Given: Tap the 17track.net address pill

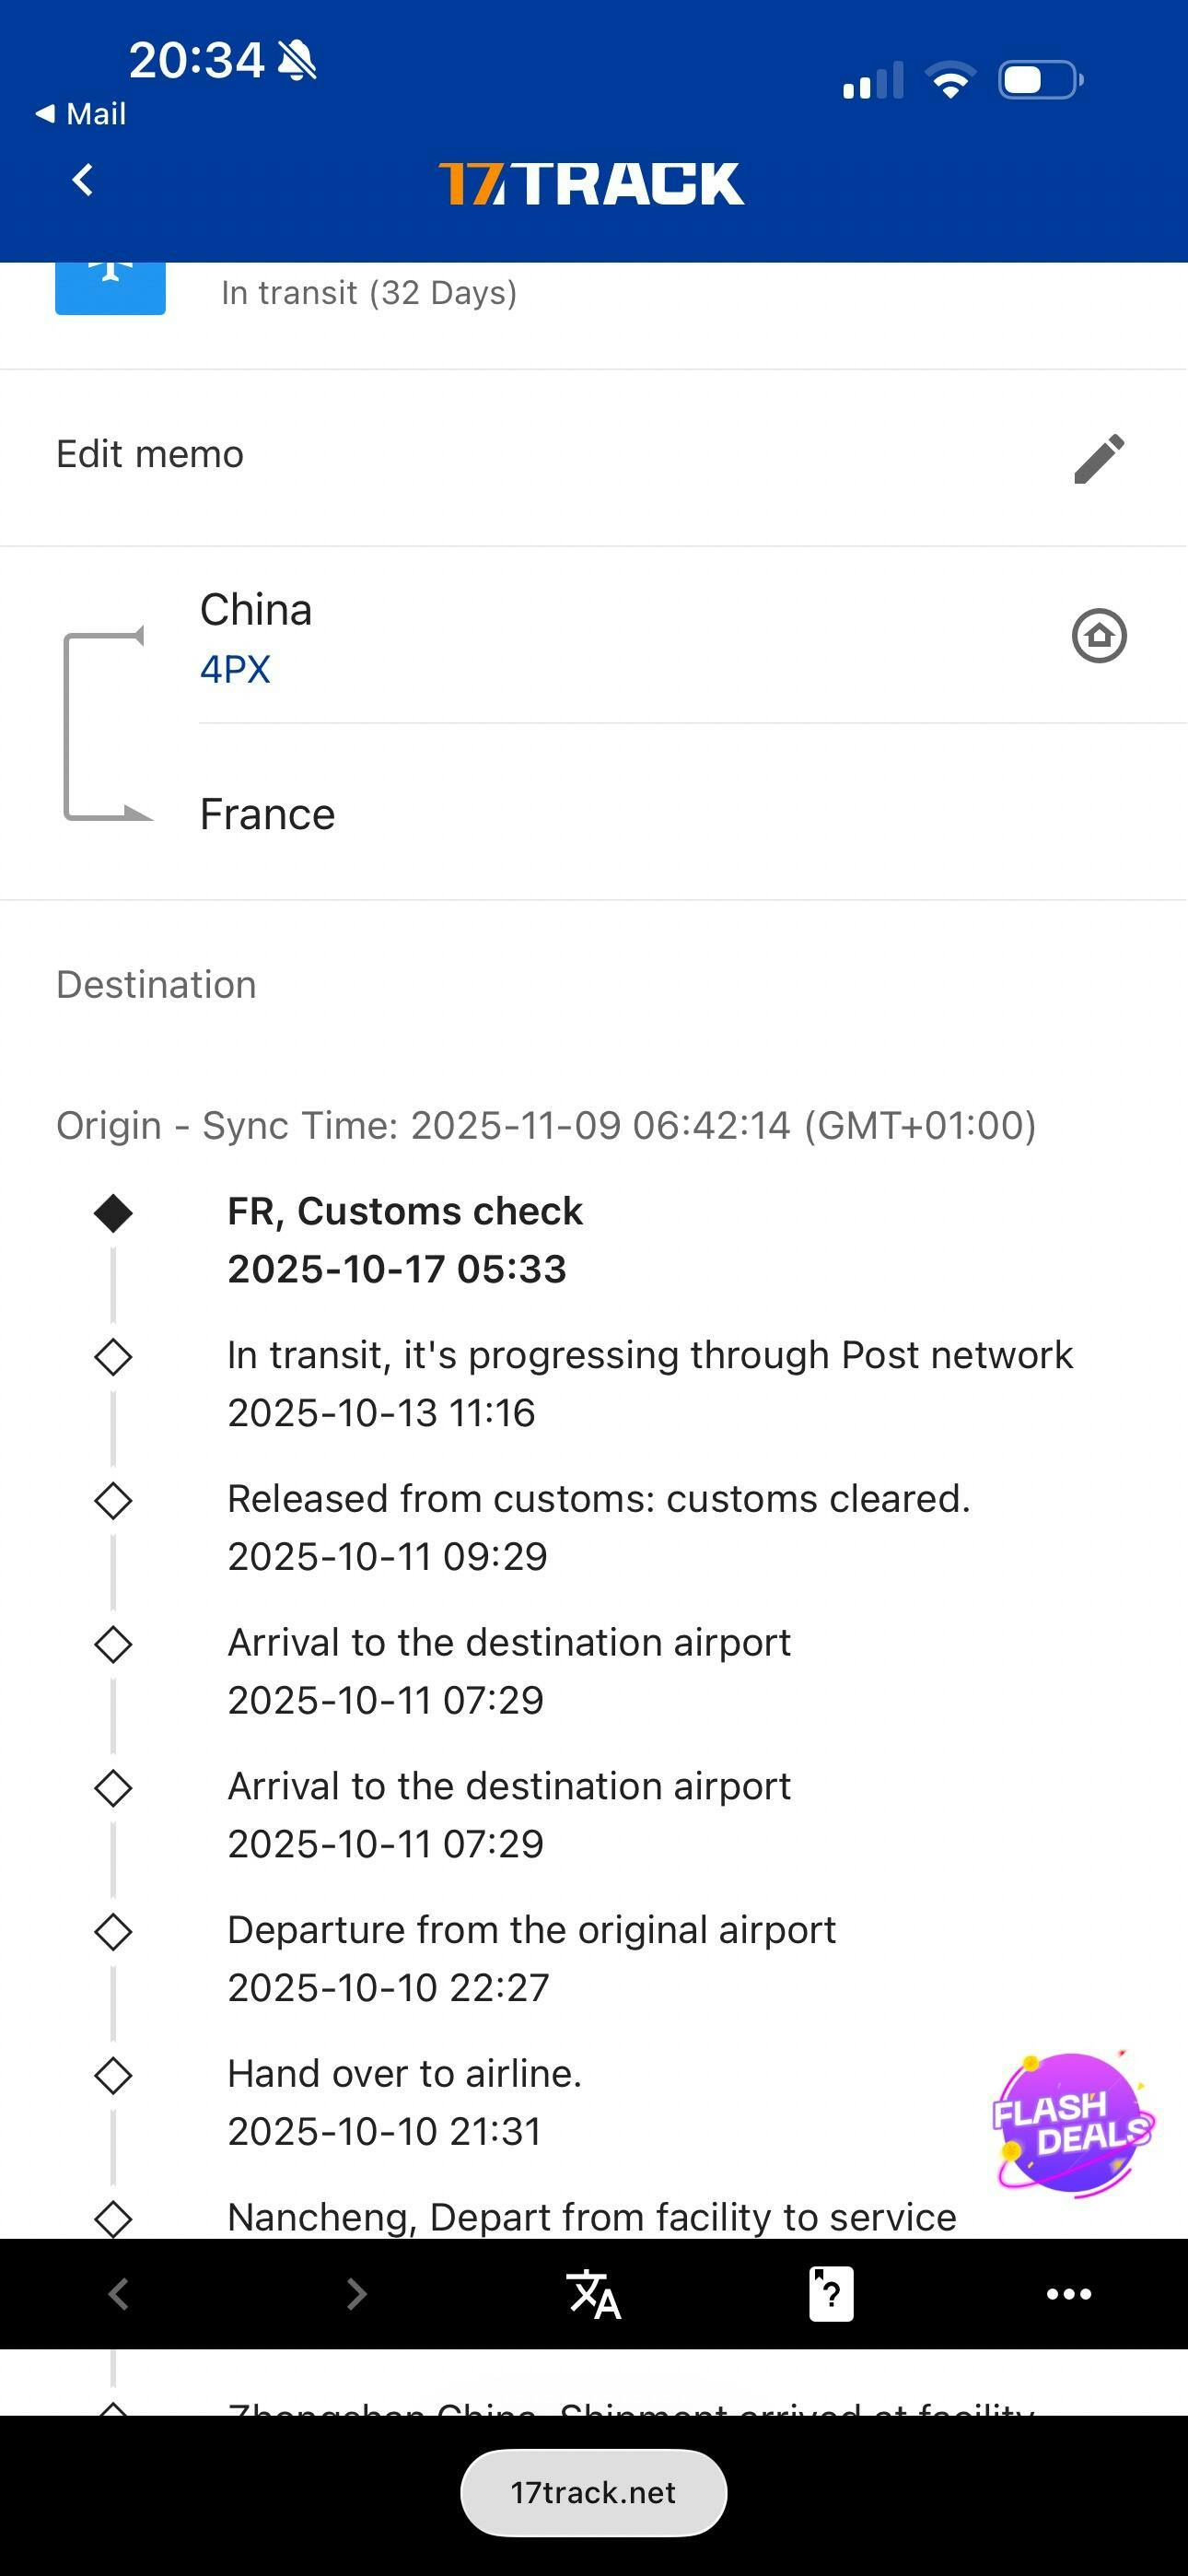Looking at the screenshot, I should (x=593, y=2492).
